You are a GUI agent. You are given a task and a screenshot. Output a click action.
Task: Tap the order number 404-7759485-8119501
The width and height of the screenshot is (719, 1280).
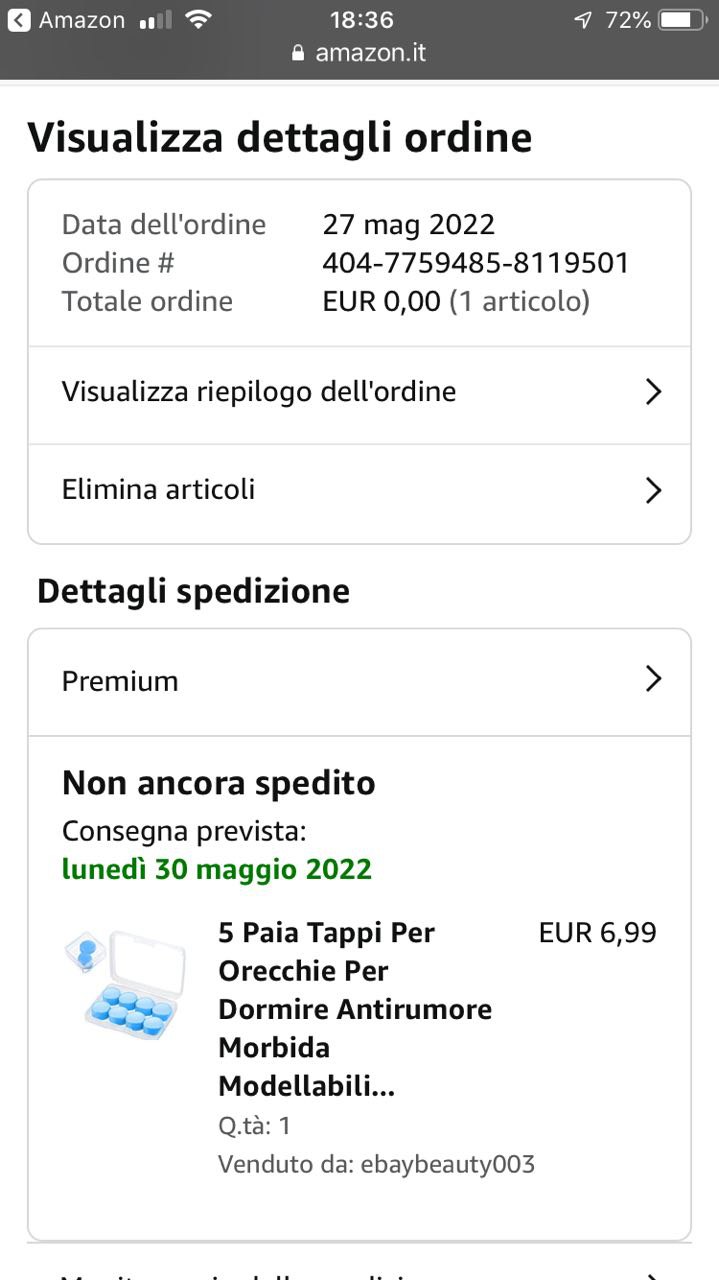tap(476, 263)
